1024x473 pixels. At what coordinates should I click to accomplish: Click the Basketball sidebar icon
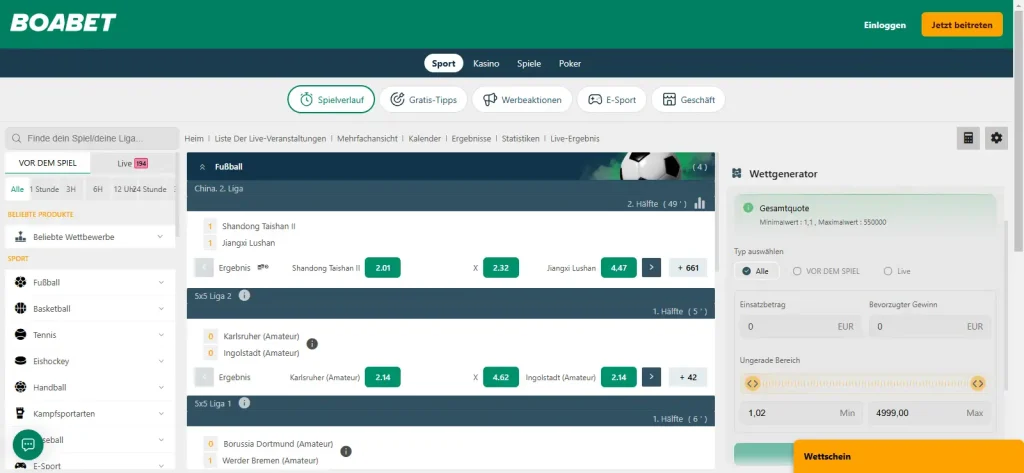(20, 308)
